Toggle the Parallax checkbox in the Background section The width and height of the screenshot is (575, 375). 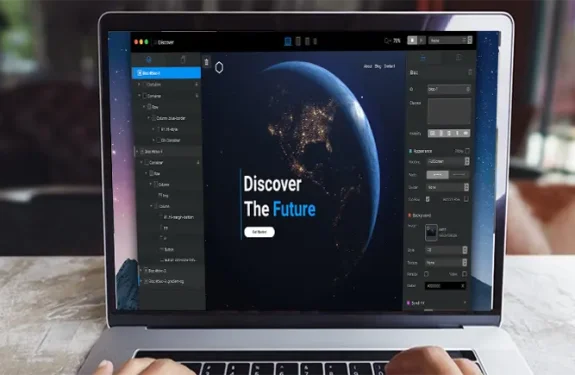click(x=426, y=274)
